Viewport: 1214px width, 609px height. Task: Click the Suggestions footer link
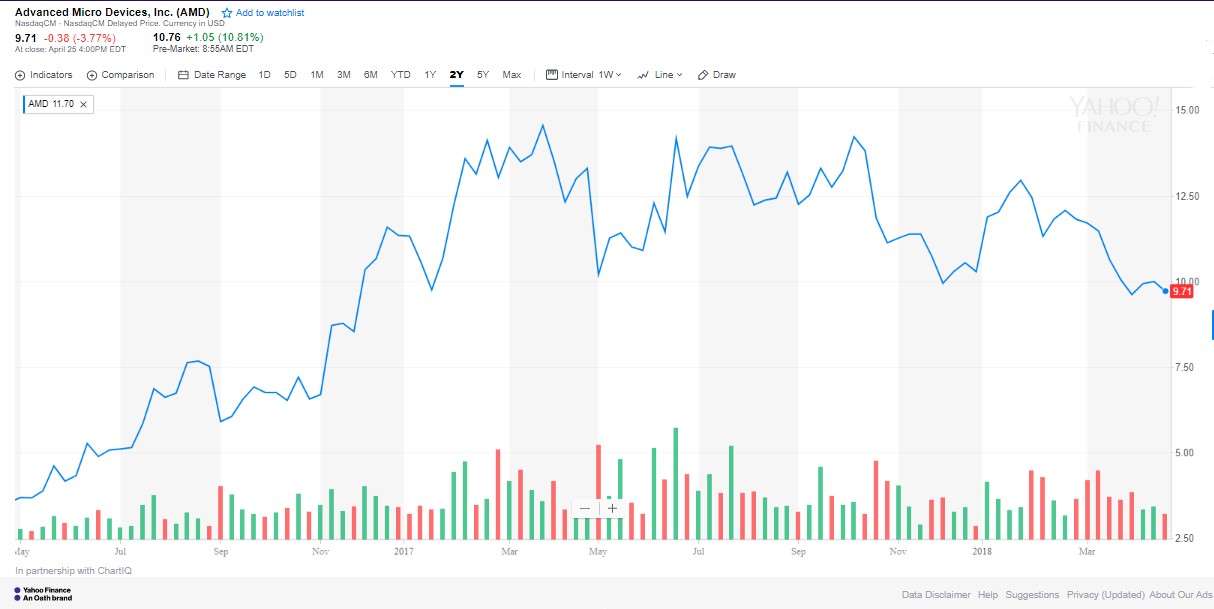coord(1031,595)
